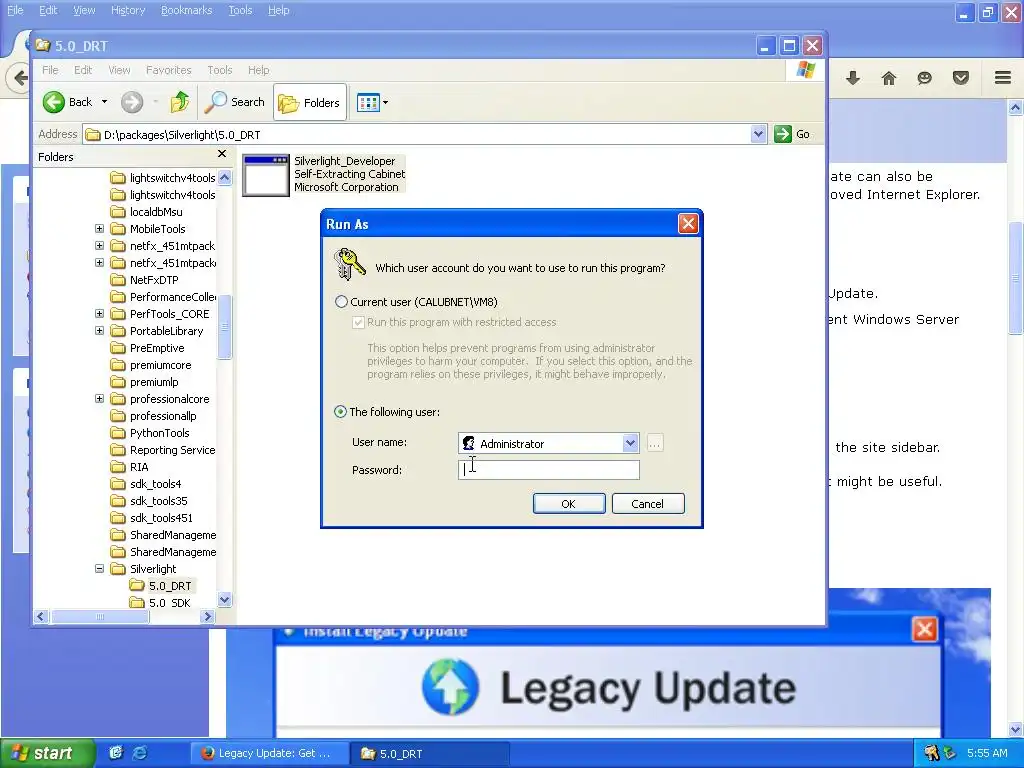
Task: Click the Firefox page vertical scrollbar thumb
Action: [x=1016, y=278]
